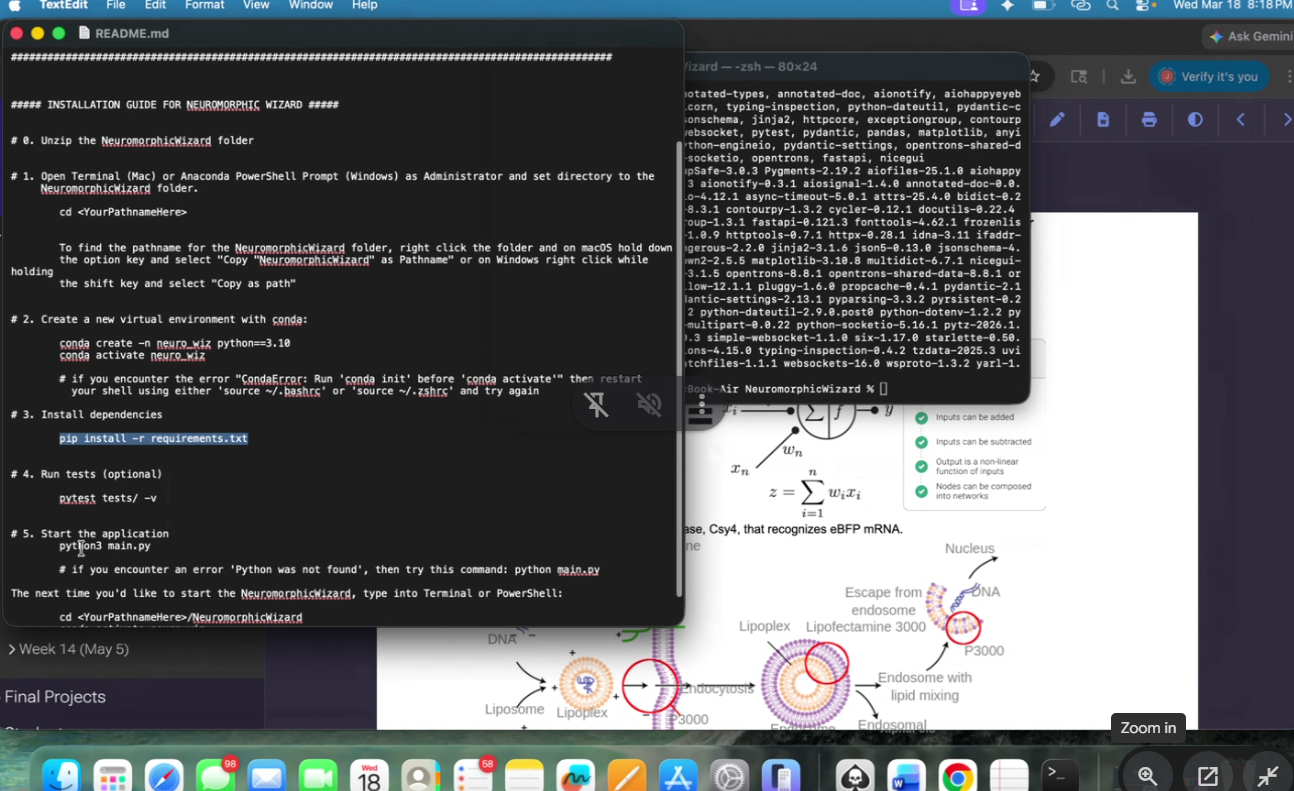Click the Chrome page search icon
The width and height of the screenshot is (1294, 791).
pyautogui.click(x=1079, y=76)
